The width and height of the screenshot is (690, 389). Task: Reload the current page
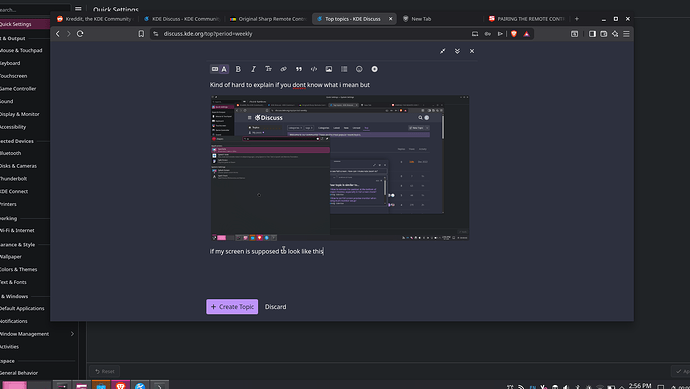[80, 34]
